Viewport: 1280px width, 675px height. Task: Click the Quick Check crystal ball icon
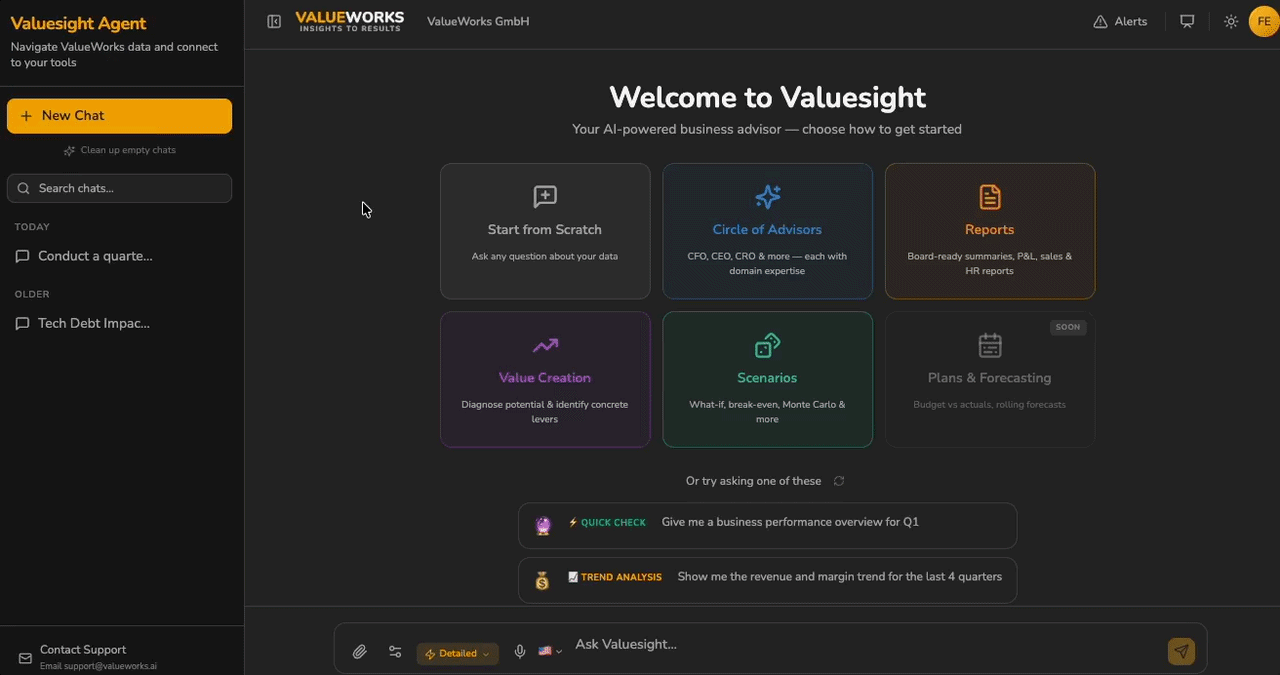click(543, 525)
